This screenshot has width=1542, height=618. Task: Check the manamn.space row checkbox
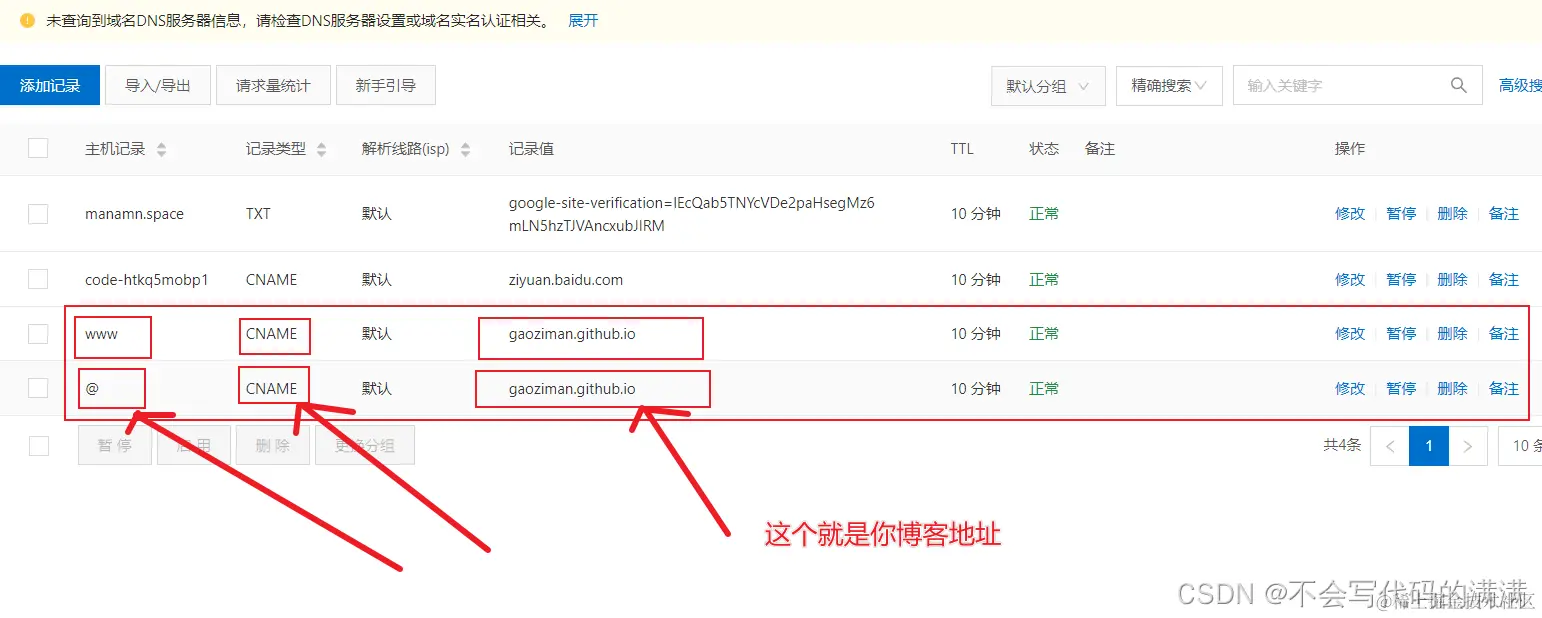click(x=38, y=214)
